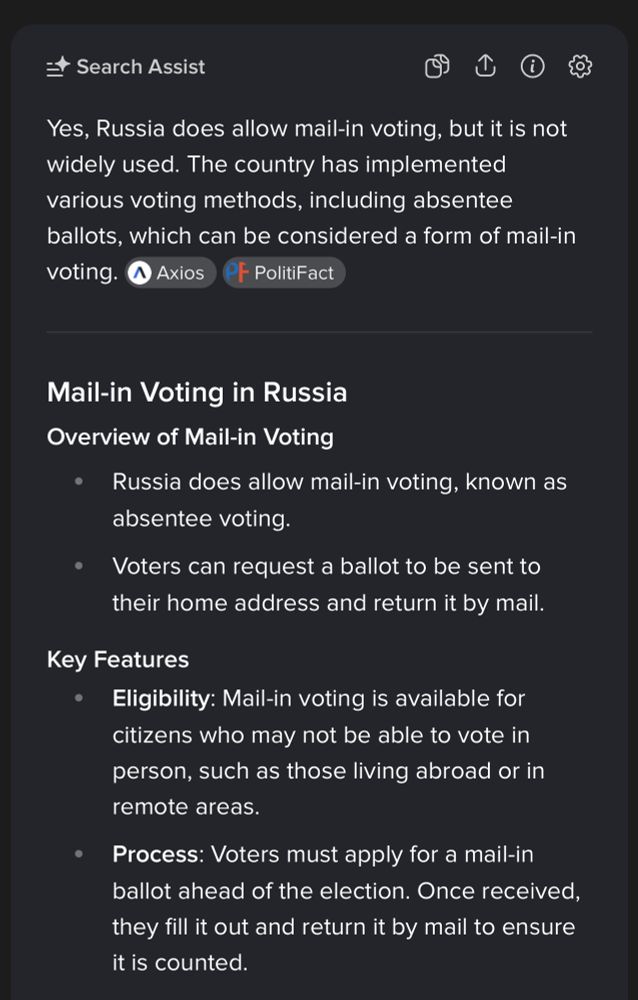Click the 'Overview of Mail-in Voting' subheading
Screen dimensions: 638x1000
click(x=190, y=437)
